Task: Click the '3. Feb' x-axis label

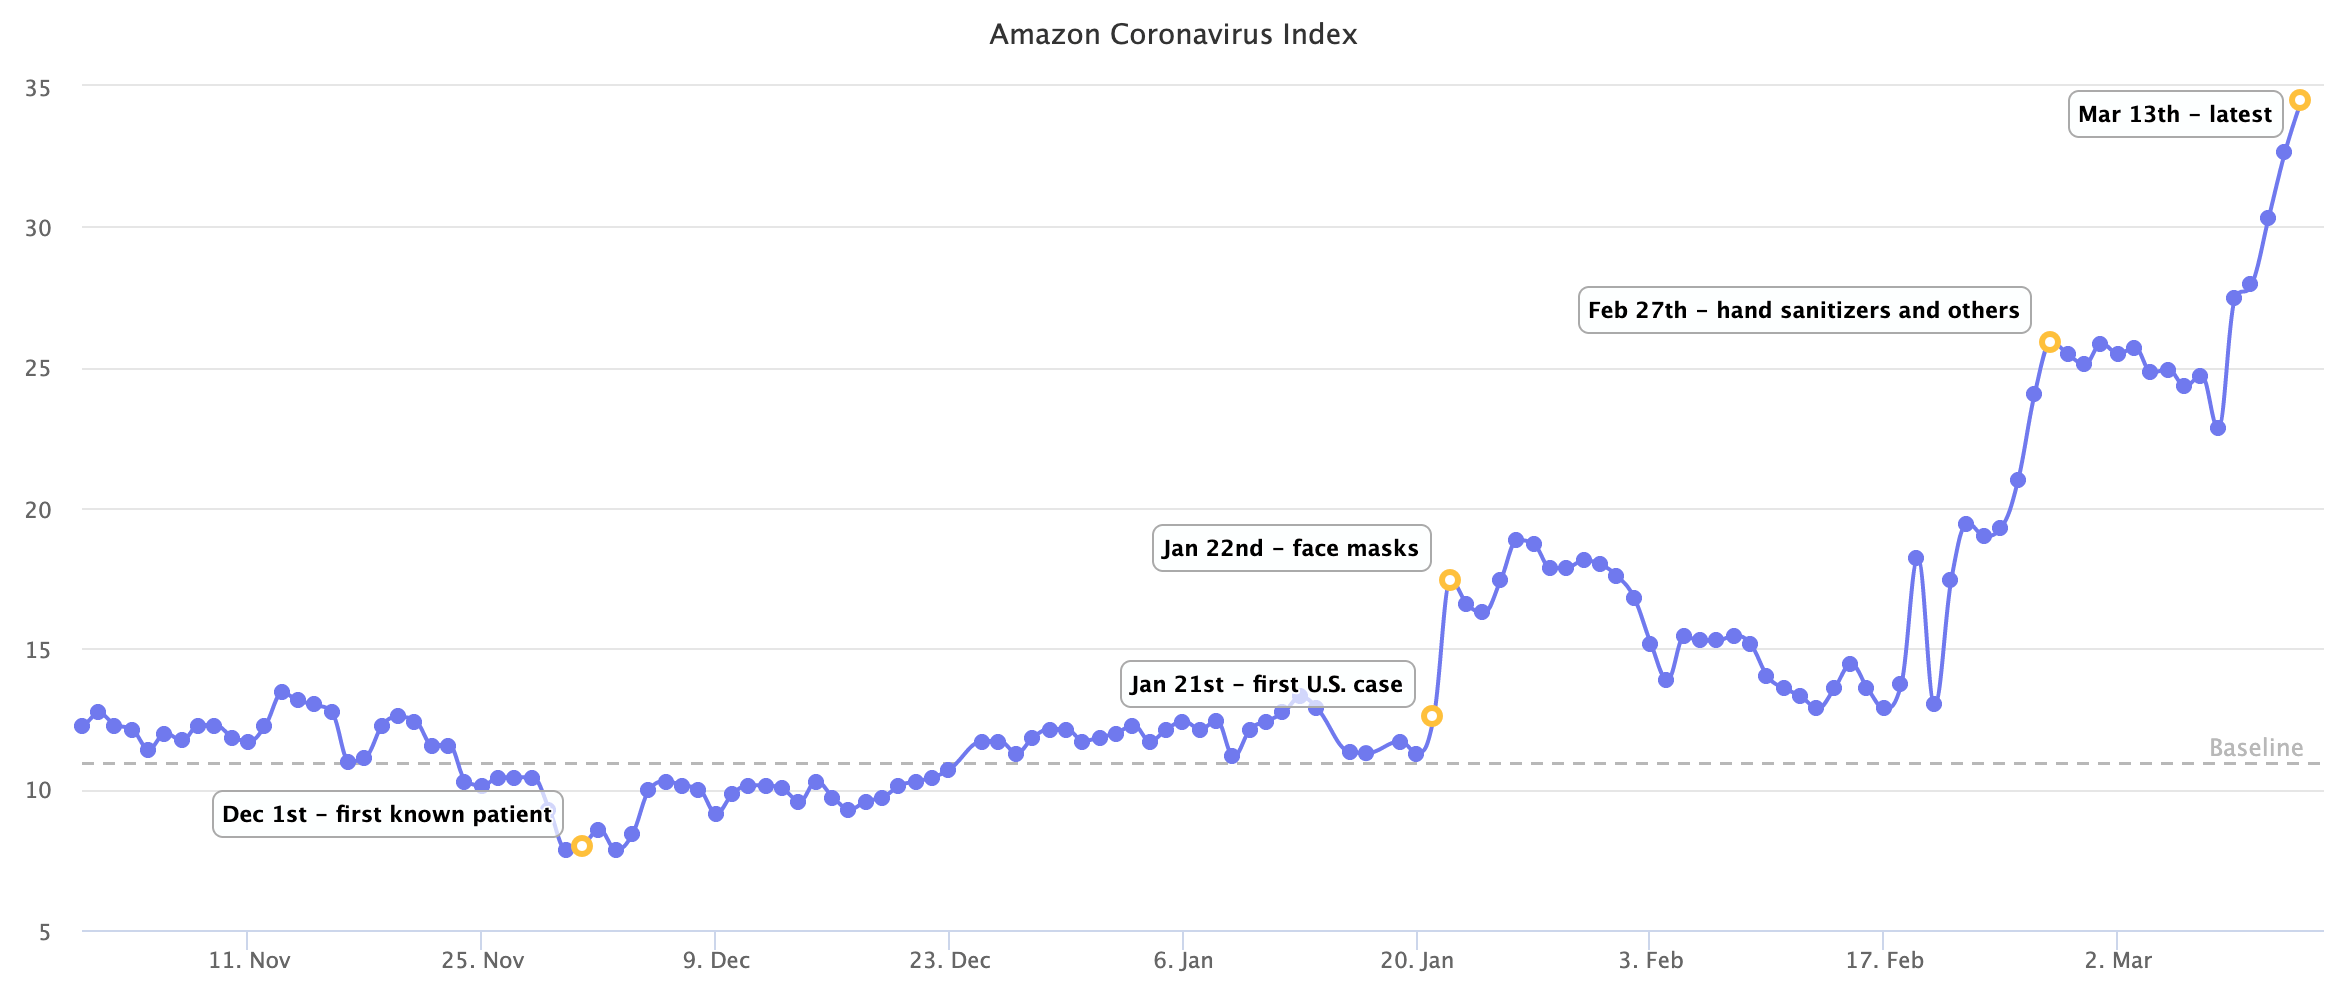Action: click(x=1651, y=960)
